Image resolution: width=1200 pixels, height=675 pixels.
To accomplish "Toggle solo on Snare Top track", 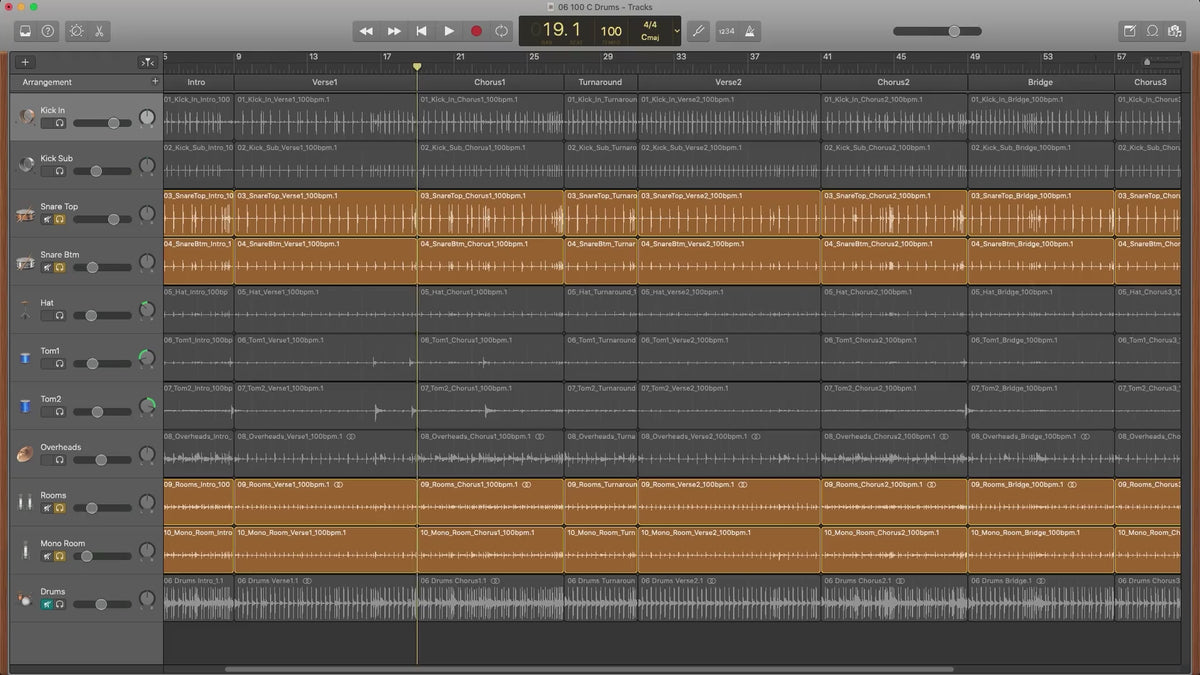I will pos(60,219).
